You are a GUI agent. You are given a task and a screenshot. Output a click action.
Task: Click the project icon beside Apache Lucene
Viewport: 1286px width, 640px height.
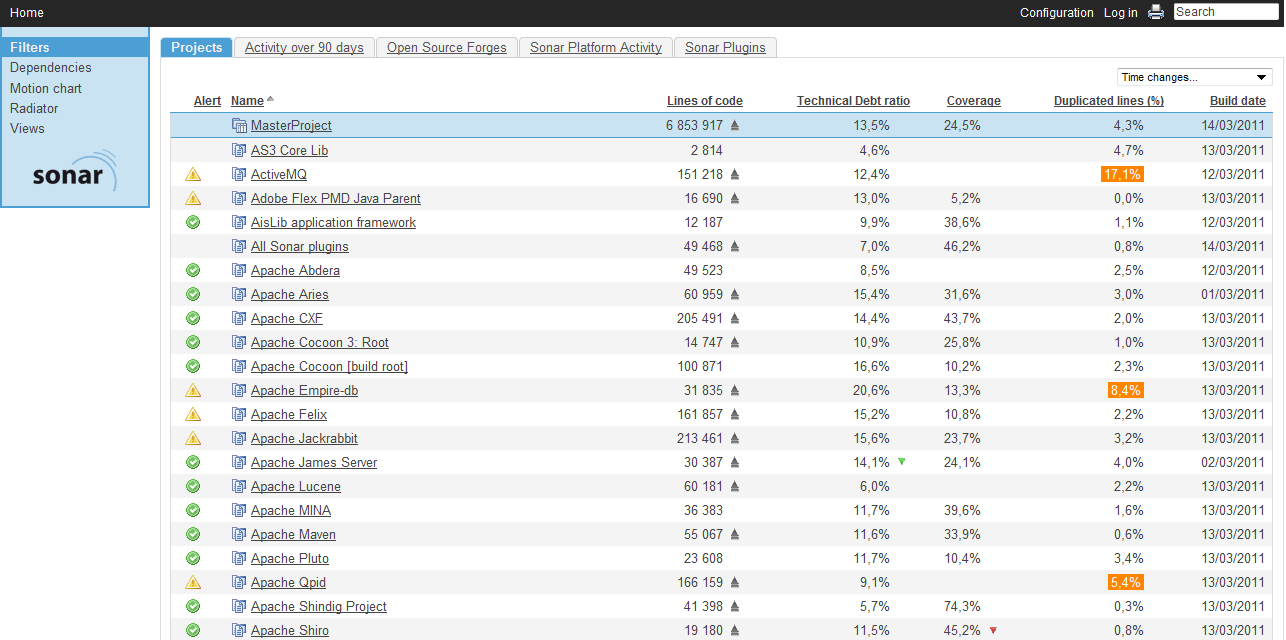click(239, 486)
